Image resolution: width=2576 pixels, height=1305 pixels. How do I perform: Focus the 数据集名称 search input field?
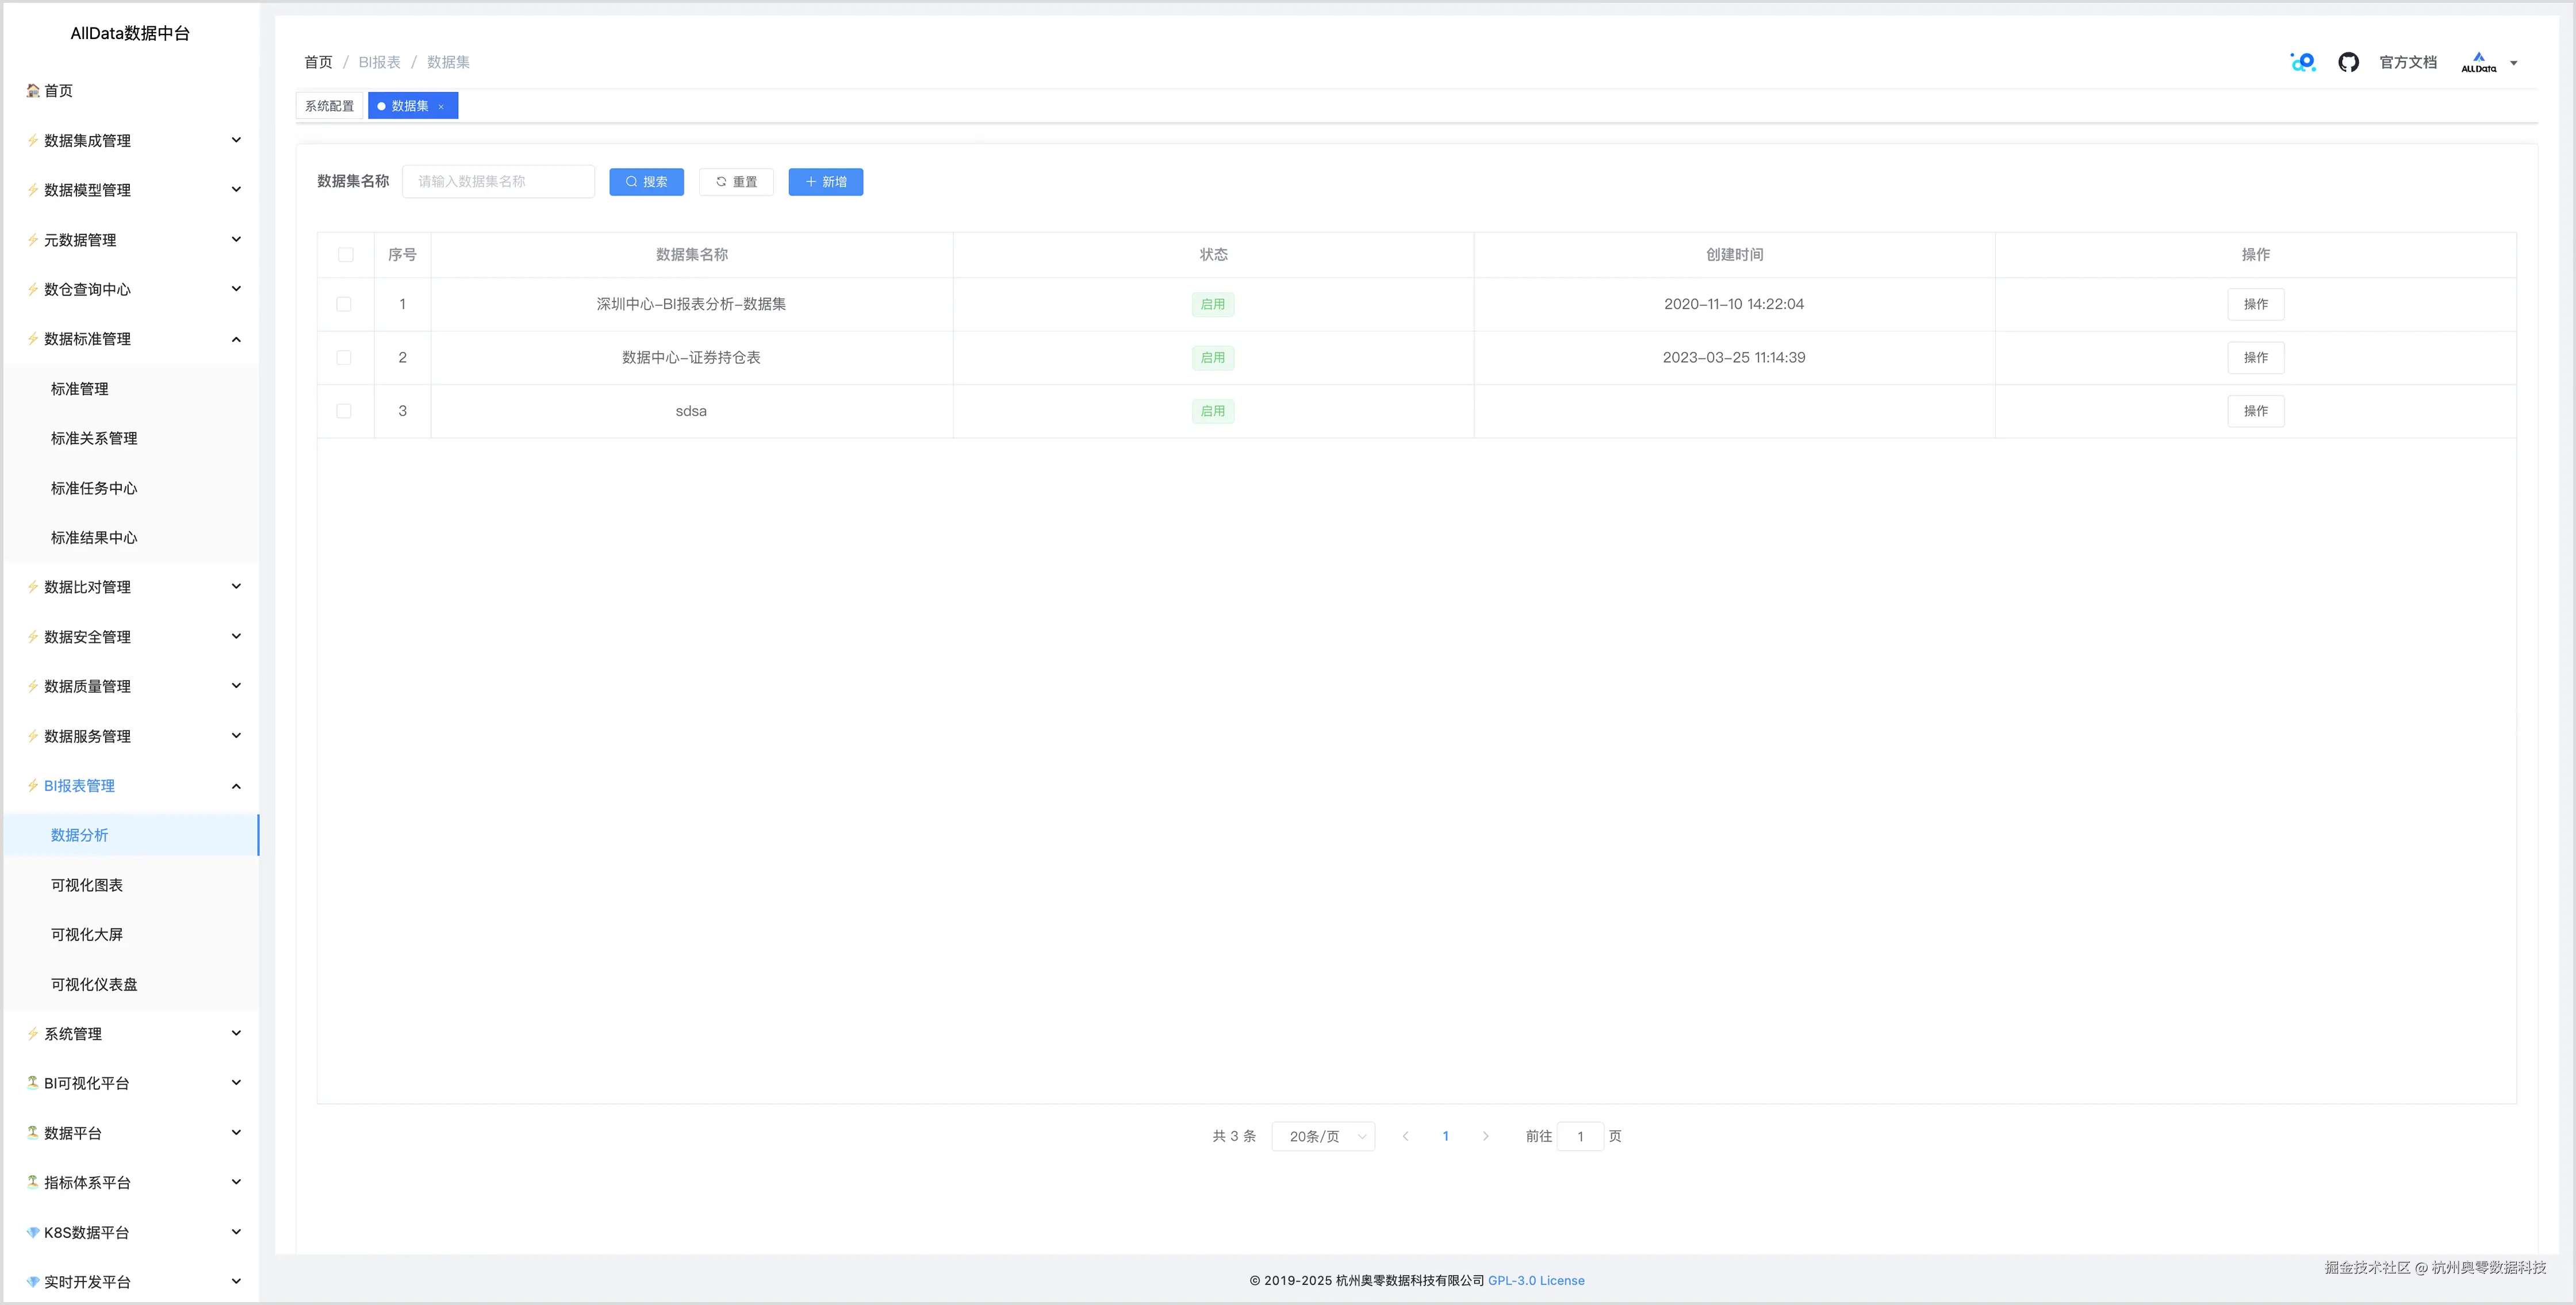(498, 182)
